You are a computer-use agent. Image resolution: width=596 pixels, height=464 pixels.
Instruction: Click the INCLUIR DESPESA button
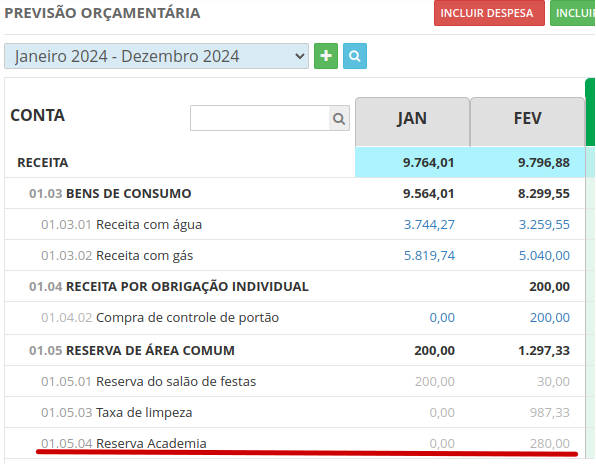coord(489,13)
